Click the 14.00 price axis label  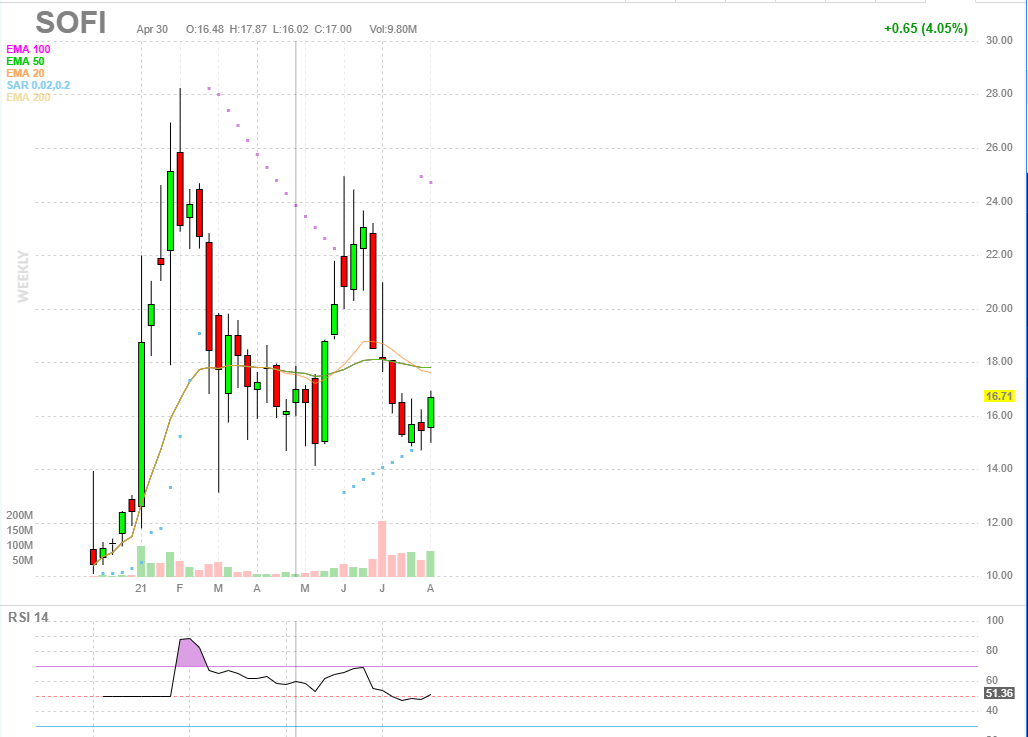point(999,469)
